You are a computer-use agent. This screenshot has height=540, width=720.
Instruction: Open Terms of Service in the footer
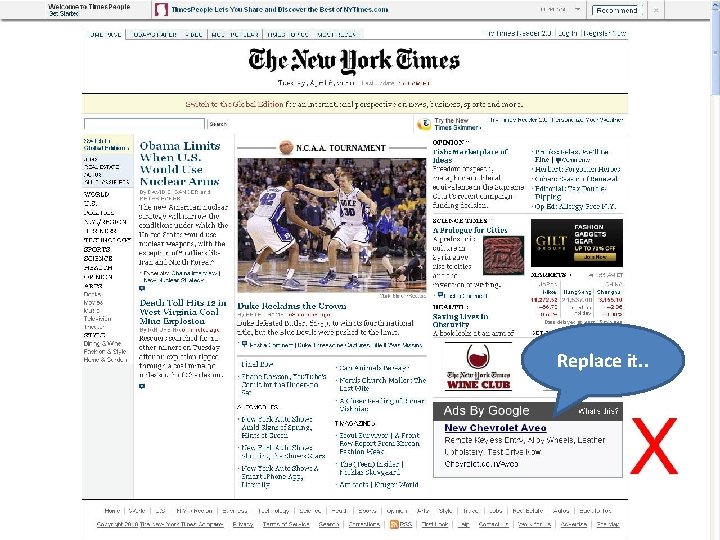click(x=286, y=524)
